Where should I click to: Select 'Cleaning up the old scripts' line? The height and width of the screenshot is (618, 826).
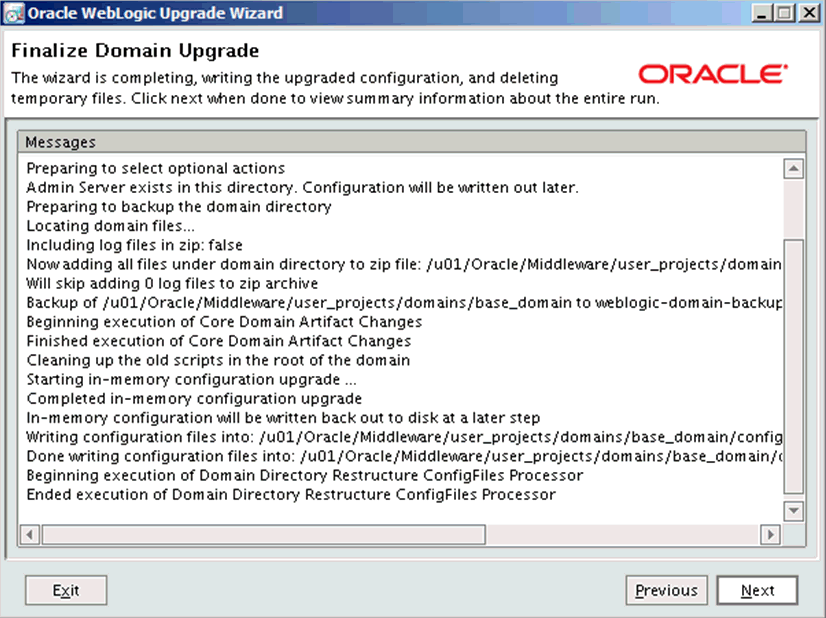point(218,360)
